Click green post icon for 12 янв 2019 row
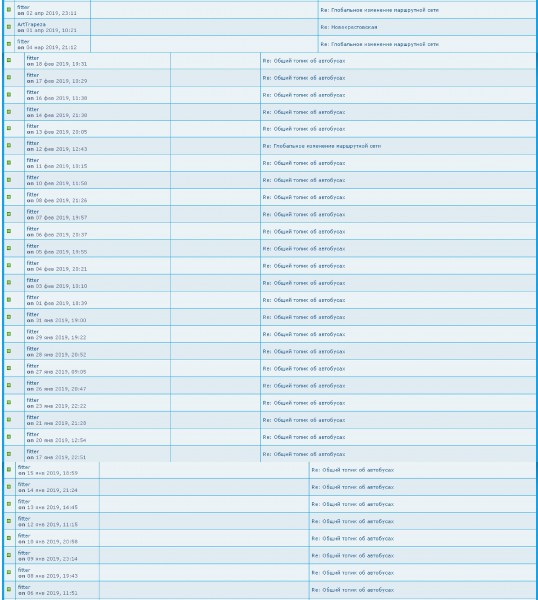The width and height of the screenshot is (538, 600). 9,521
